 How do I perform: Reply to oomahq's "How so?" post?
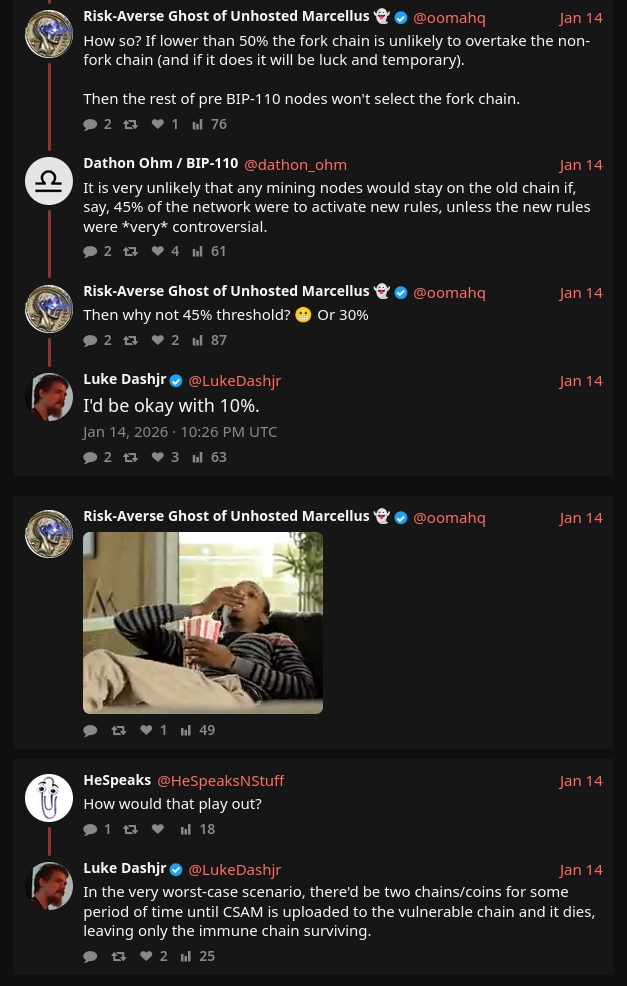[91, 124]
